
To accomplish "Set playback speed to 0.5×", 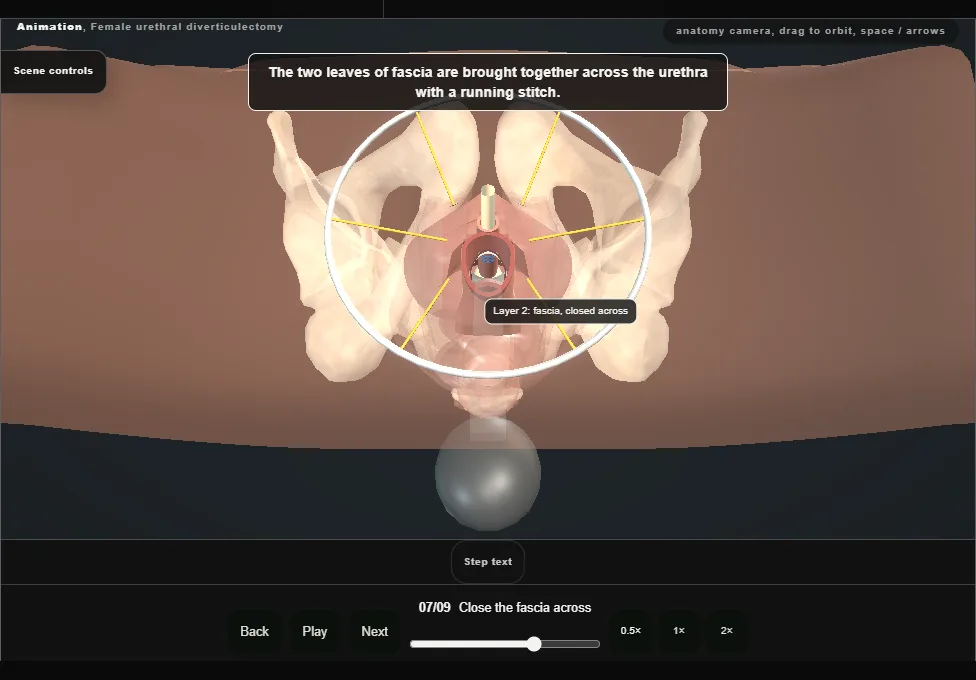I will pyautogui.click(x=631, y=631).
